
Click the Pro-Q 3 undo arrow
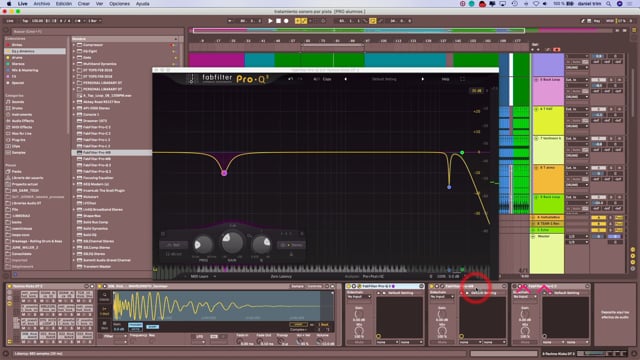(x=290, y=79)
